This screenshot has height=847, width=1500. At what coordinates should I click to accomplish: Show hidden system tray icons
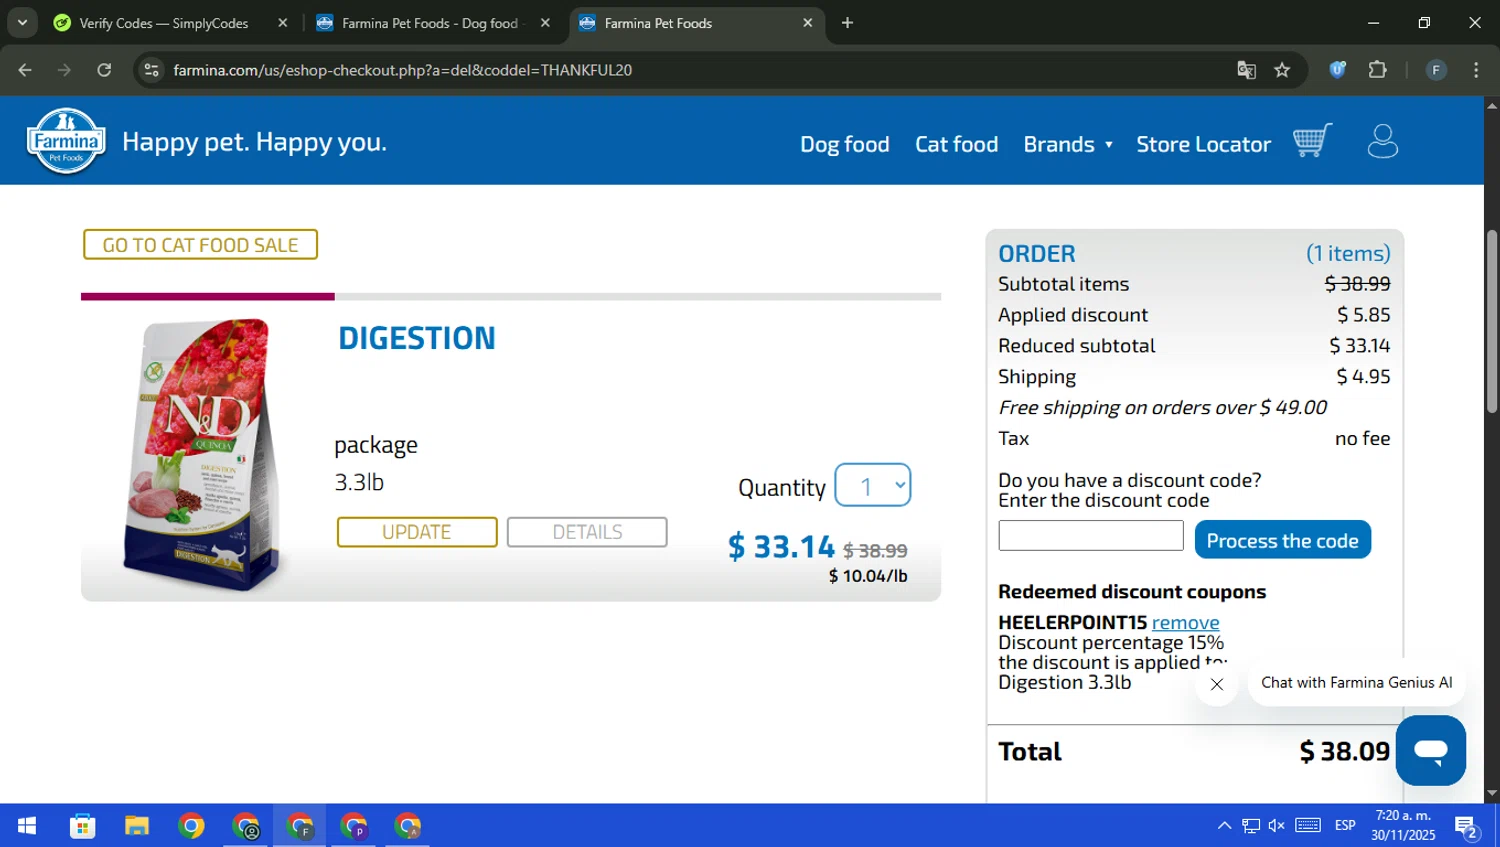click(x=1224, y=826)
